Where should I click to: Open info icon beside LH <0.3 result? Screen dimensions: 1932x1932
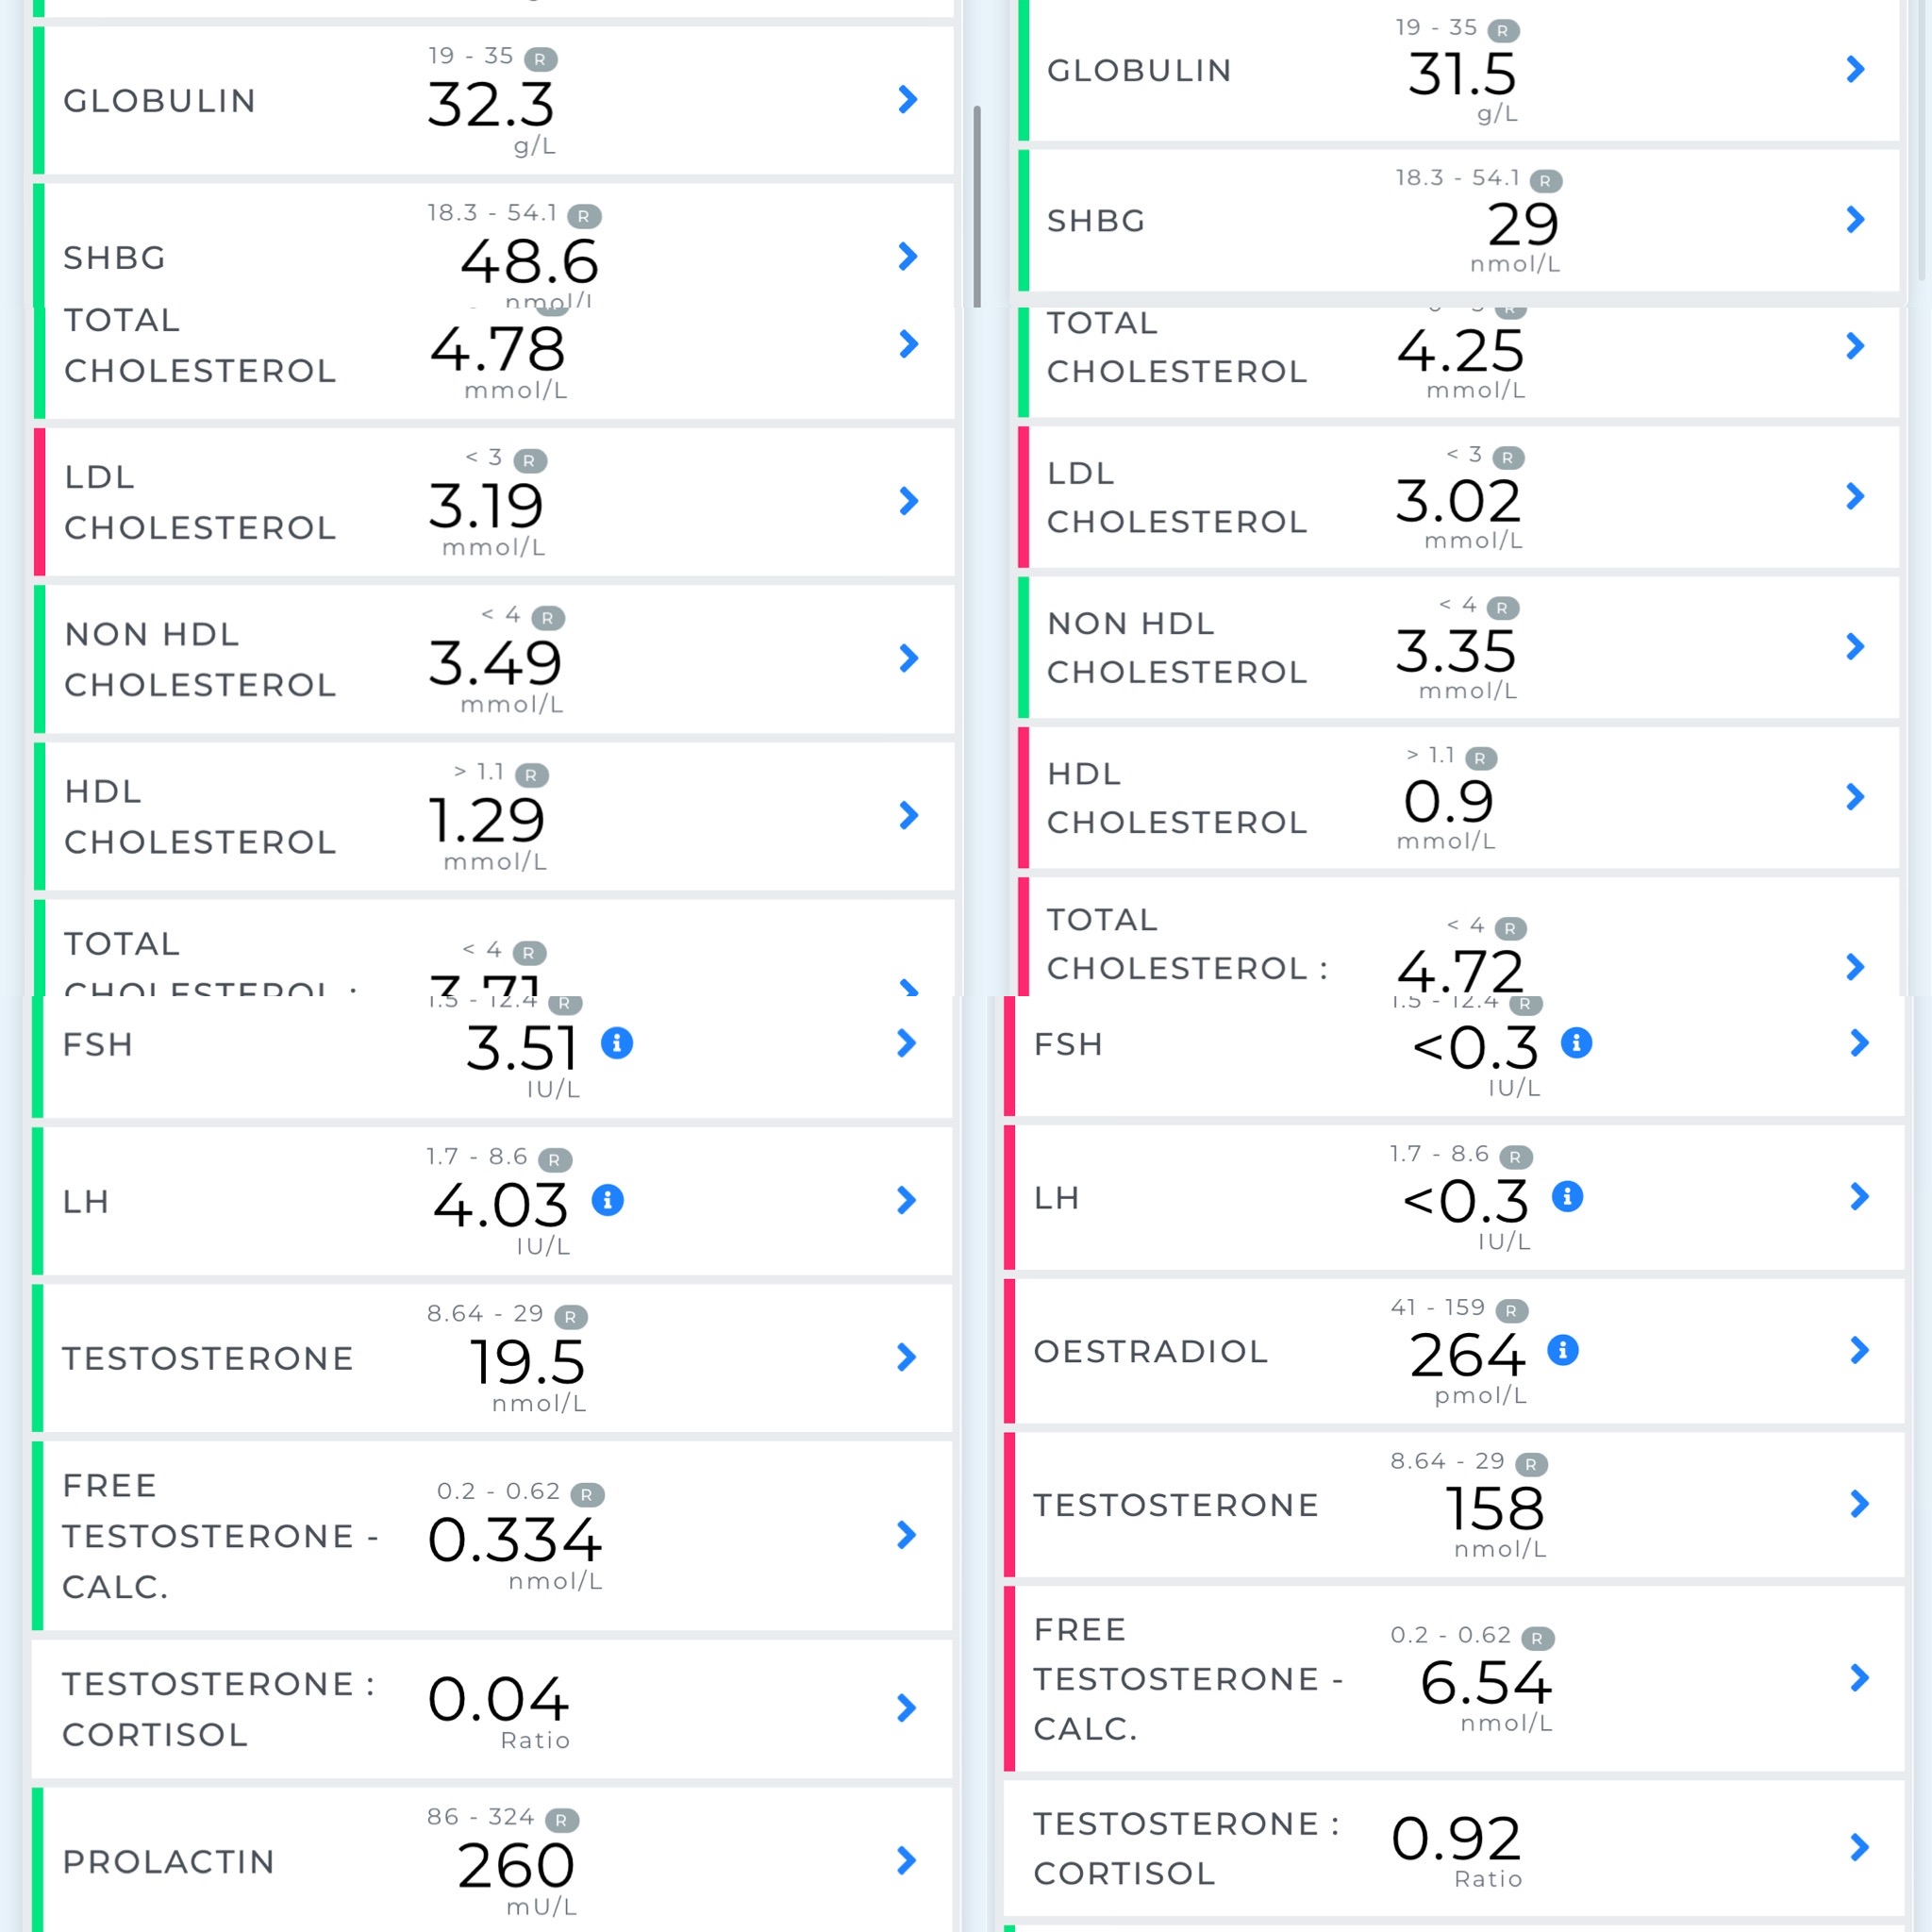click(x=1566, y=1196)
